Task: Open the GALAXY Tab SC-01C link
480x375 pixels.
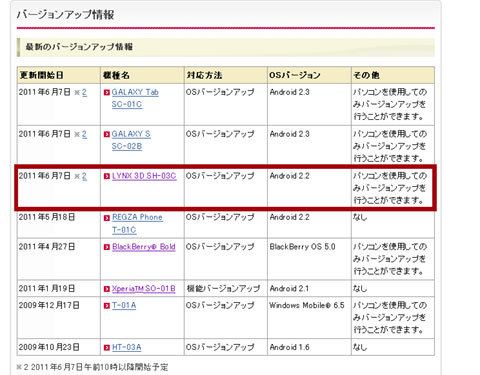Action: pyautogui.click(x=135, y=98)
